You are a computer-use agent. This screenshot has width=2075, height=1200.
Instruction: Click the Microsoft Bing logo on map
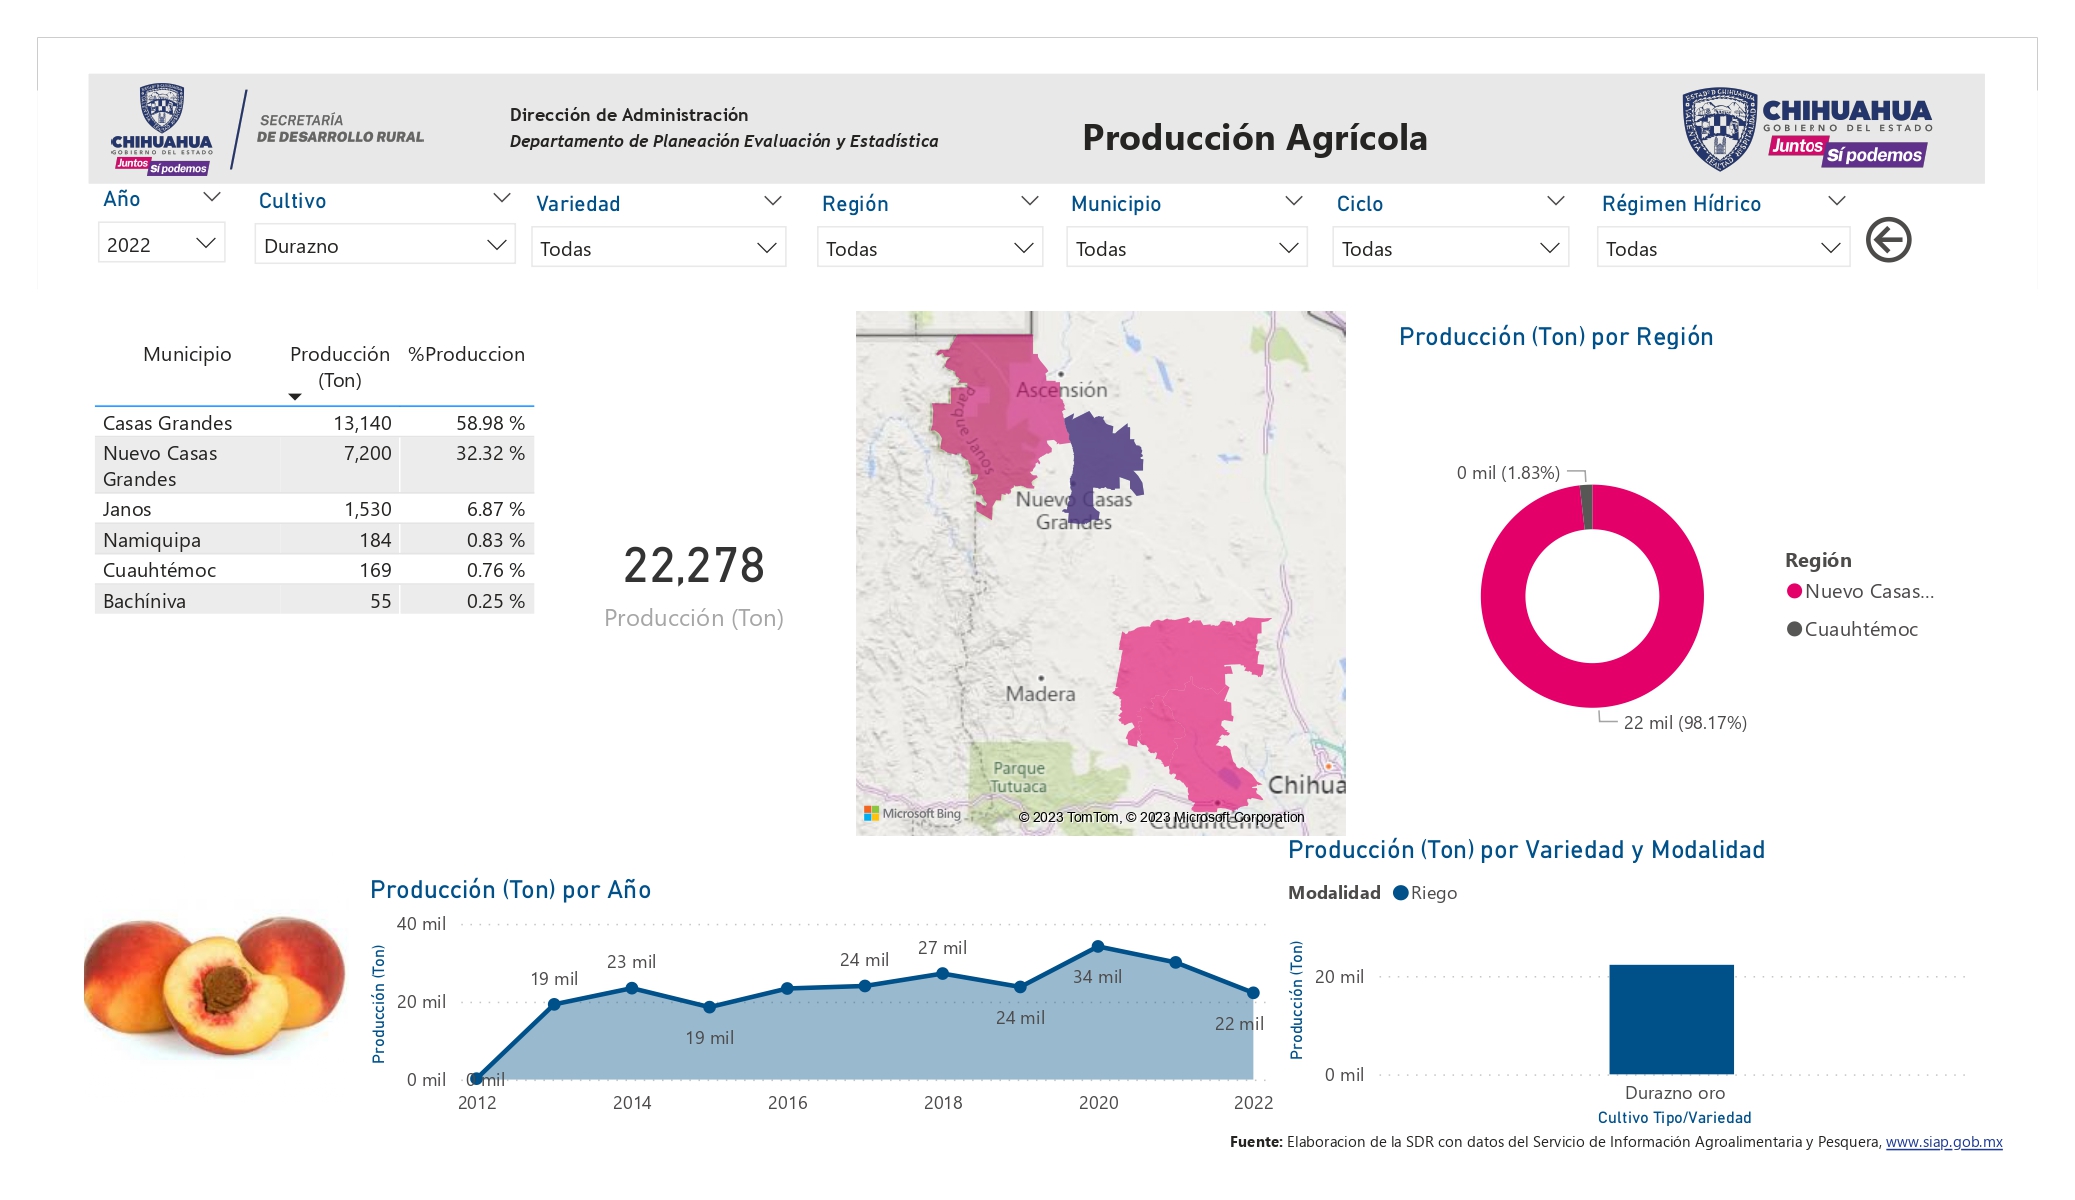click(x=912, y=814)
